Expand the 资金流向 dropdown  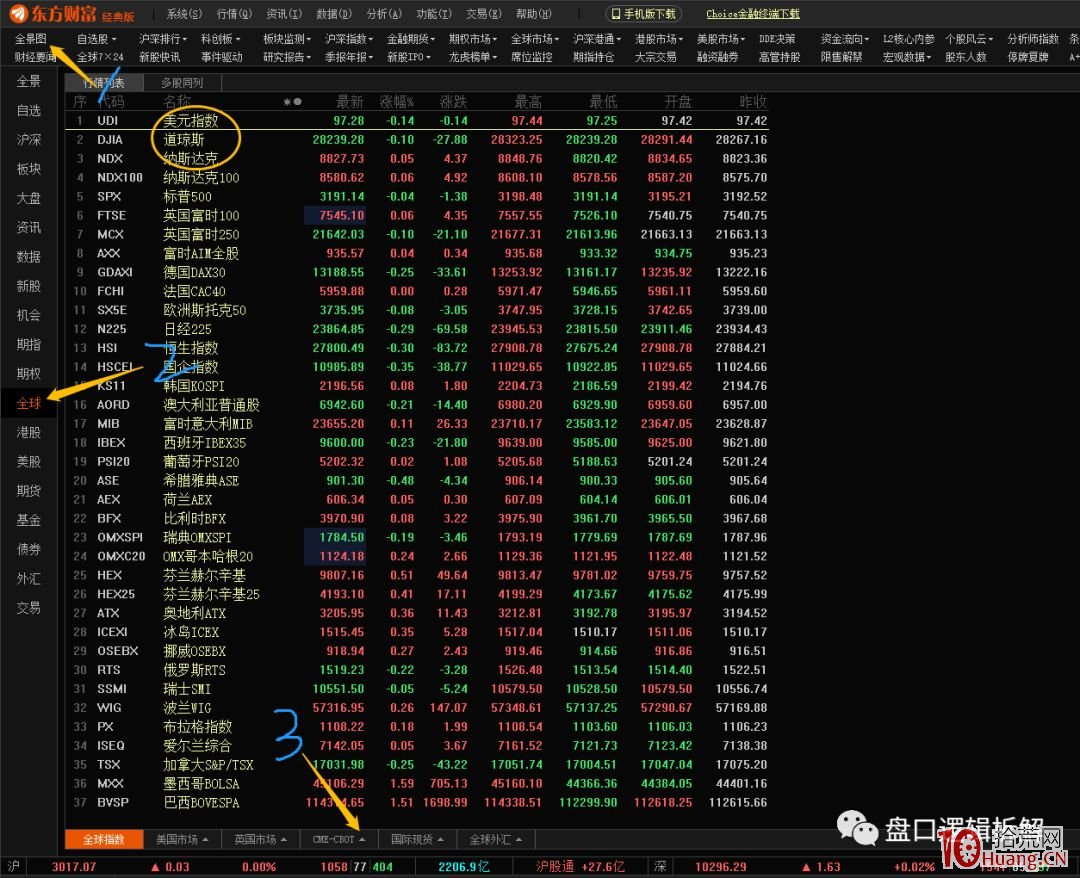[845, 39]
